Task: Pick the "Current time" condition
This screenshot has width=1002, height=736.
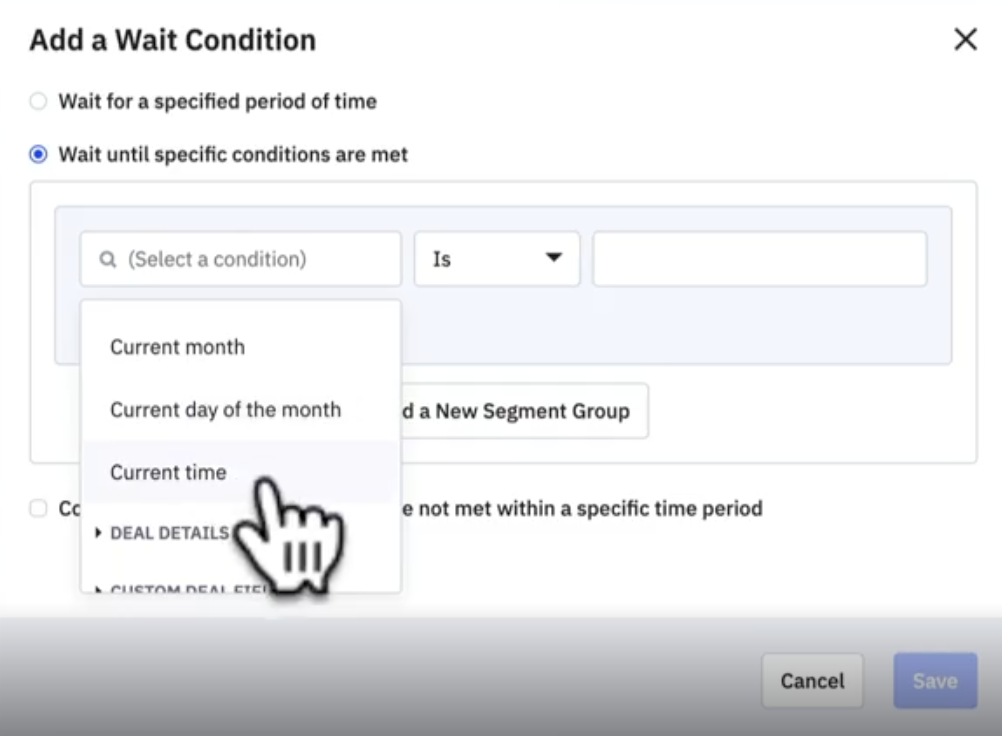Action: click(168, 472)
